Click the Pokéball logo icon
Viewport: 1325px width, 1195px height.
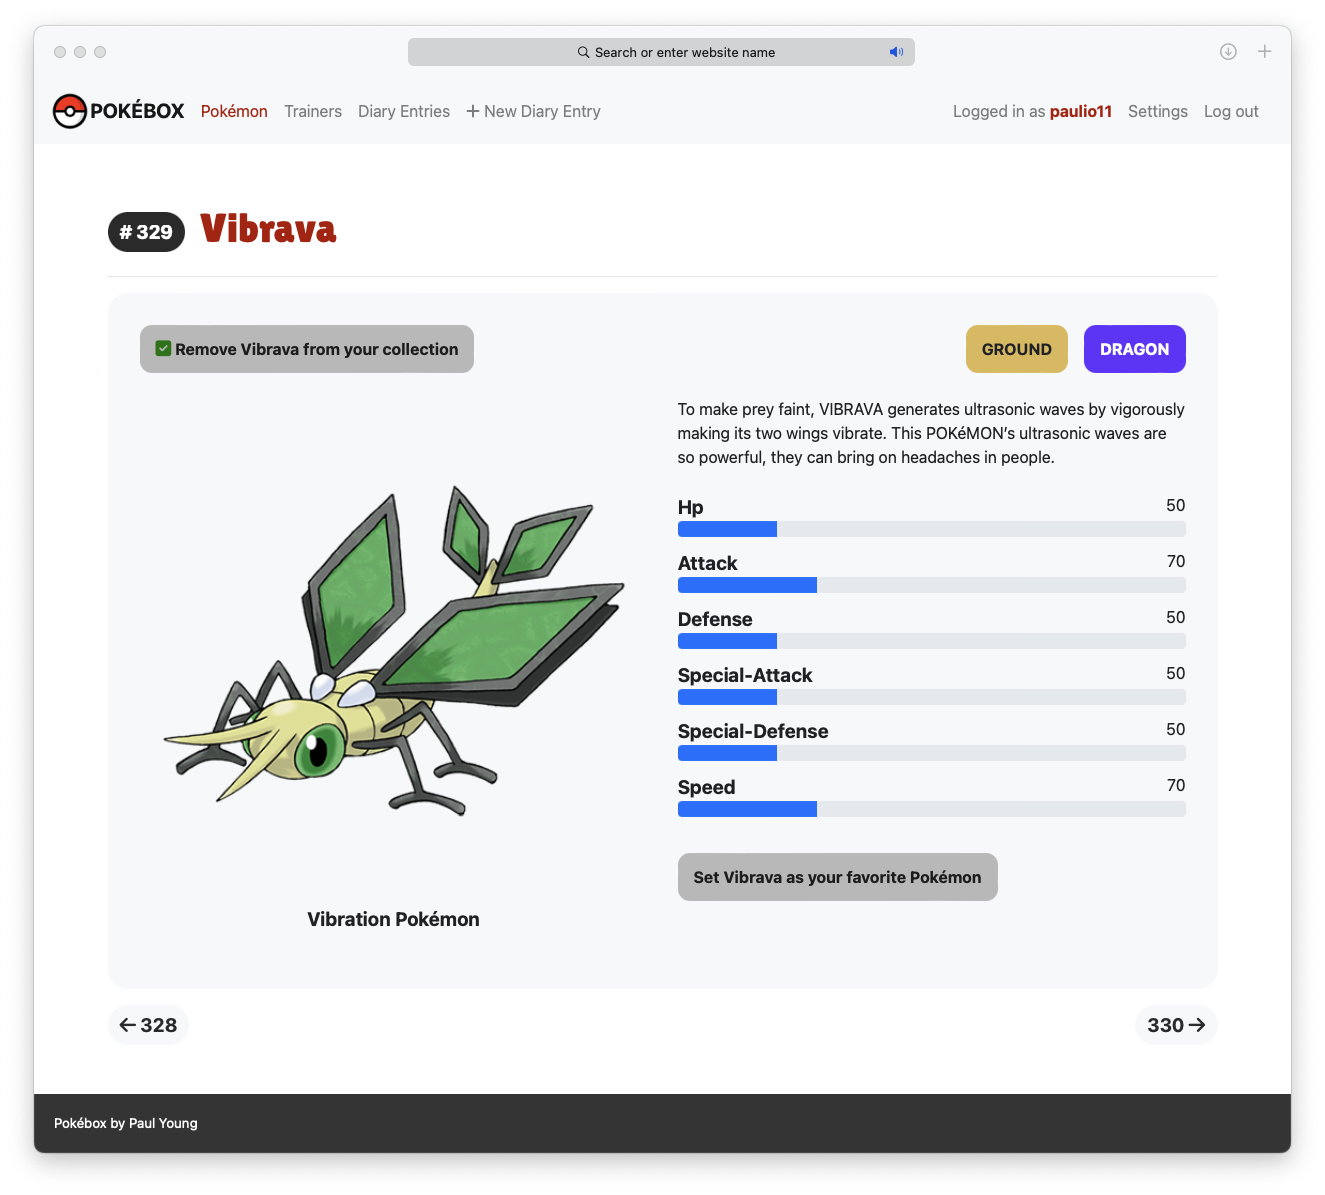click(x=70, y=111)
